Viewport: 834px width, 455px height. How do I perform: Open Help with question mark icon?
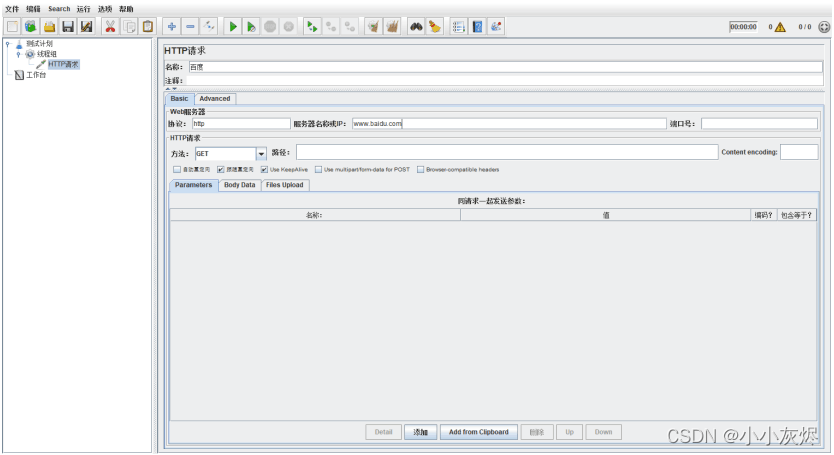point(477,26)
